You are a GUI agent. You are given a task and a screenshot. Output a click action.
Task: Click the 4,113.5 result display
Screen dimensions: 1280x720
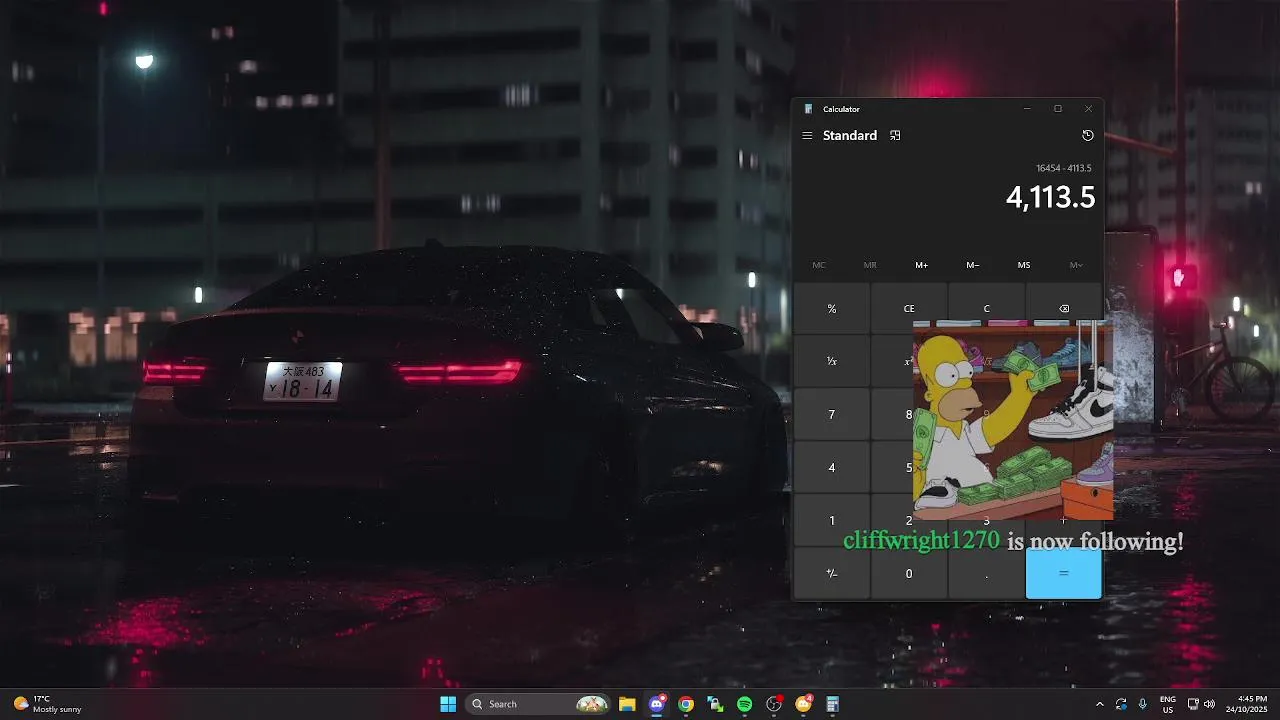pyautogui.click(x=1050, y=197)
